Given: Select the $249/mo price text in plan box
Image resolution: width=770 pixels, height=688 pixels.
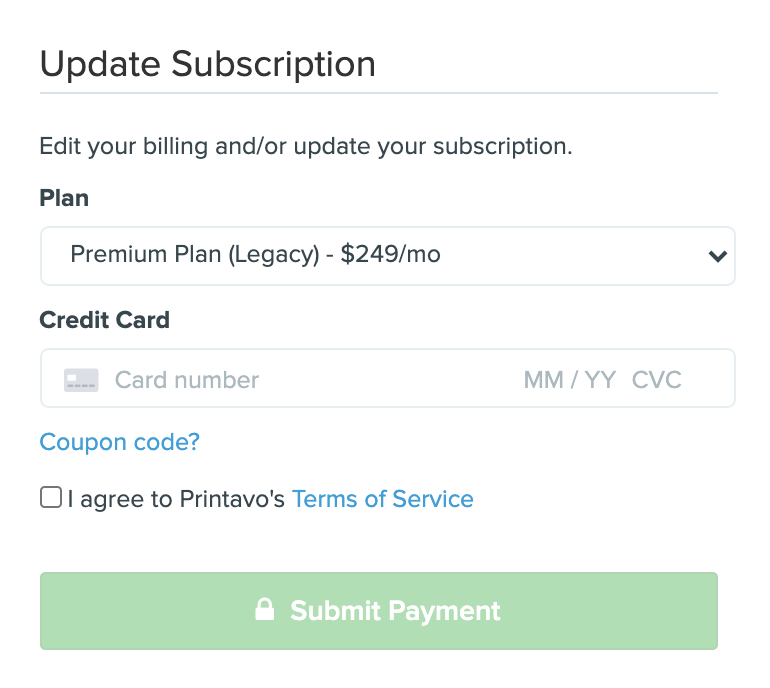Looking at the screenshot, I should point(390,254).
